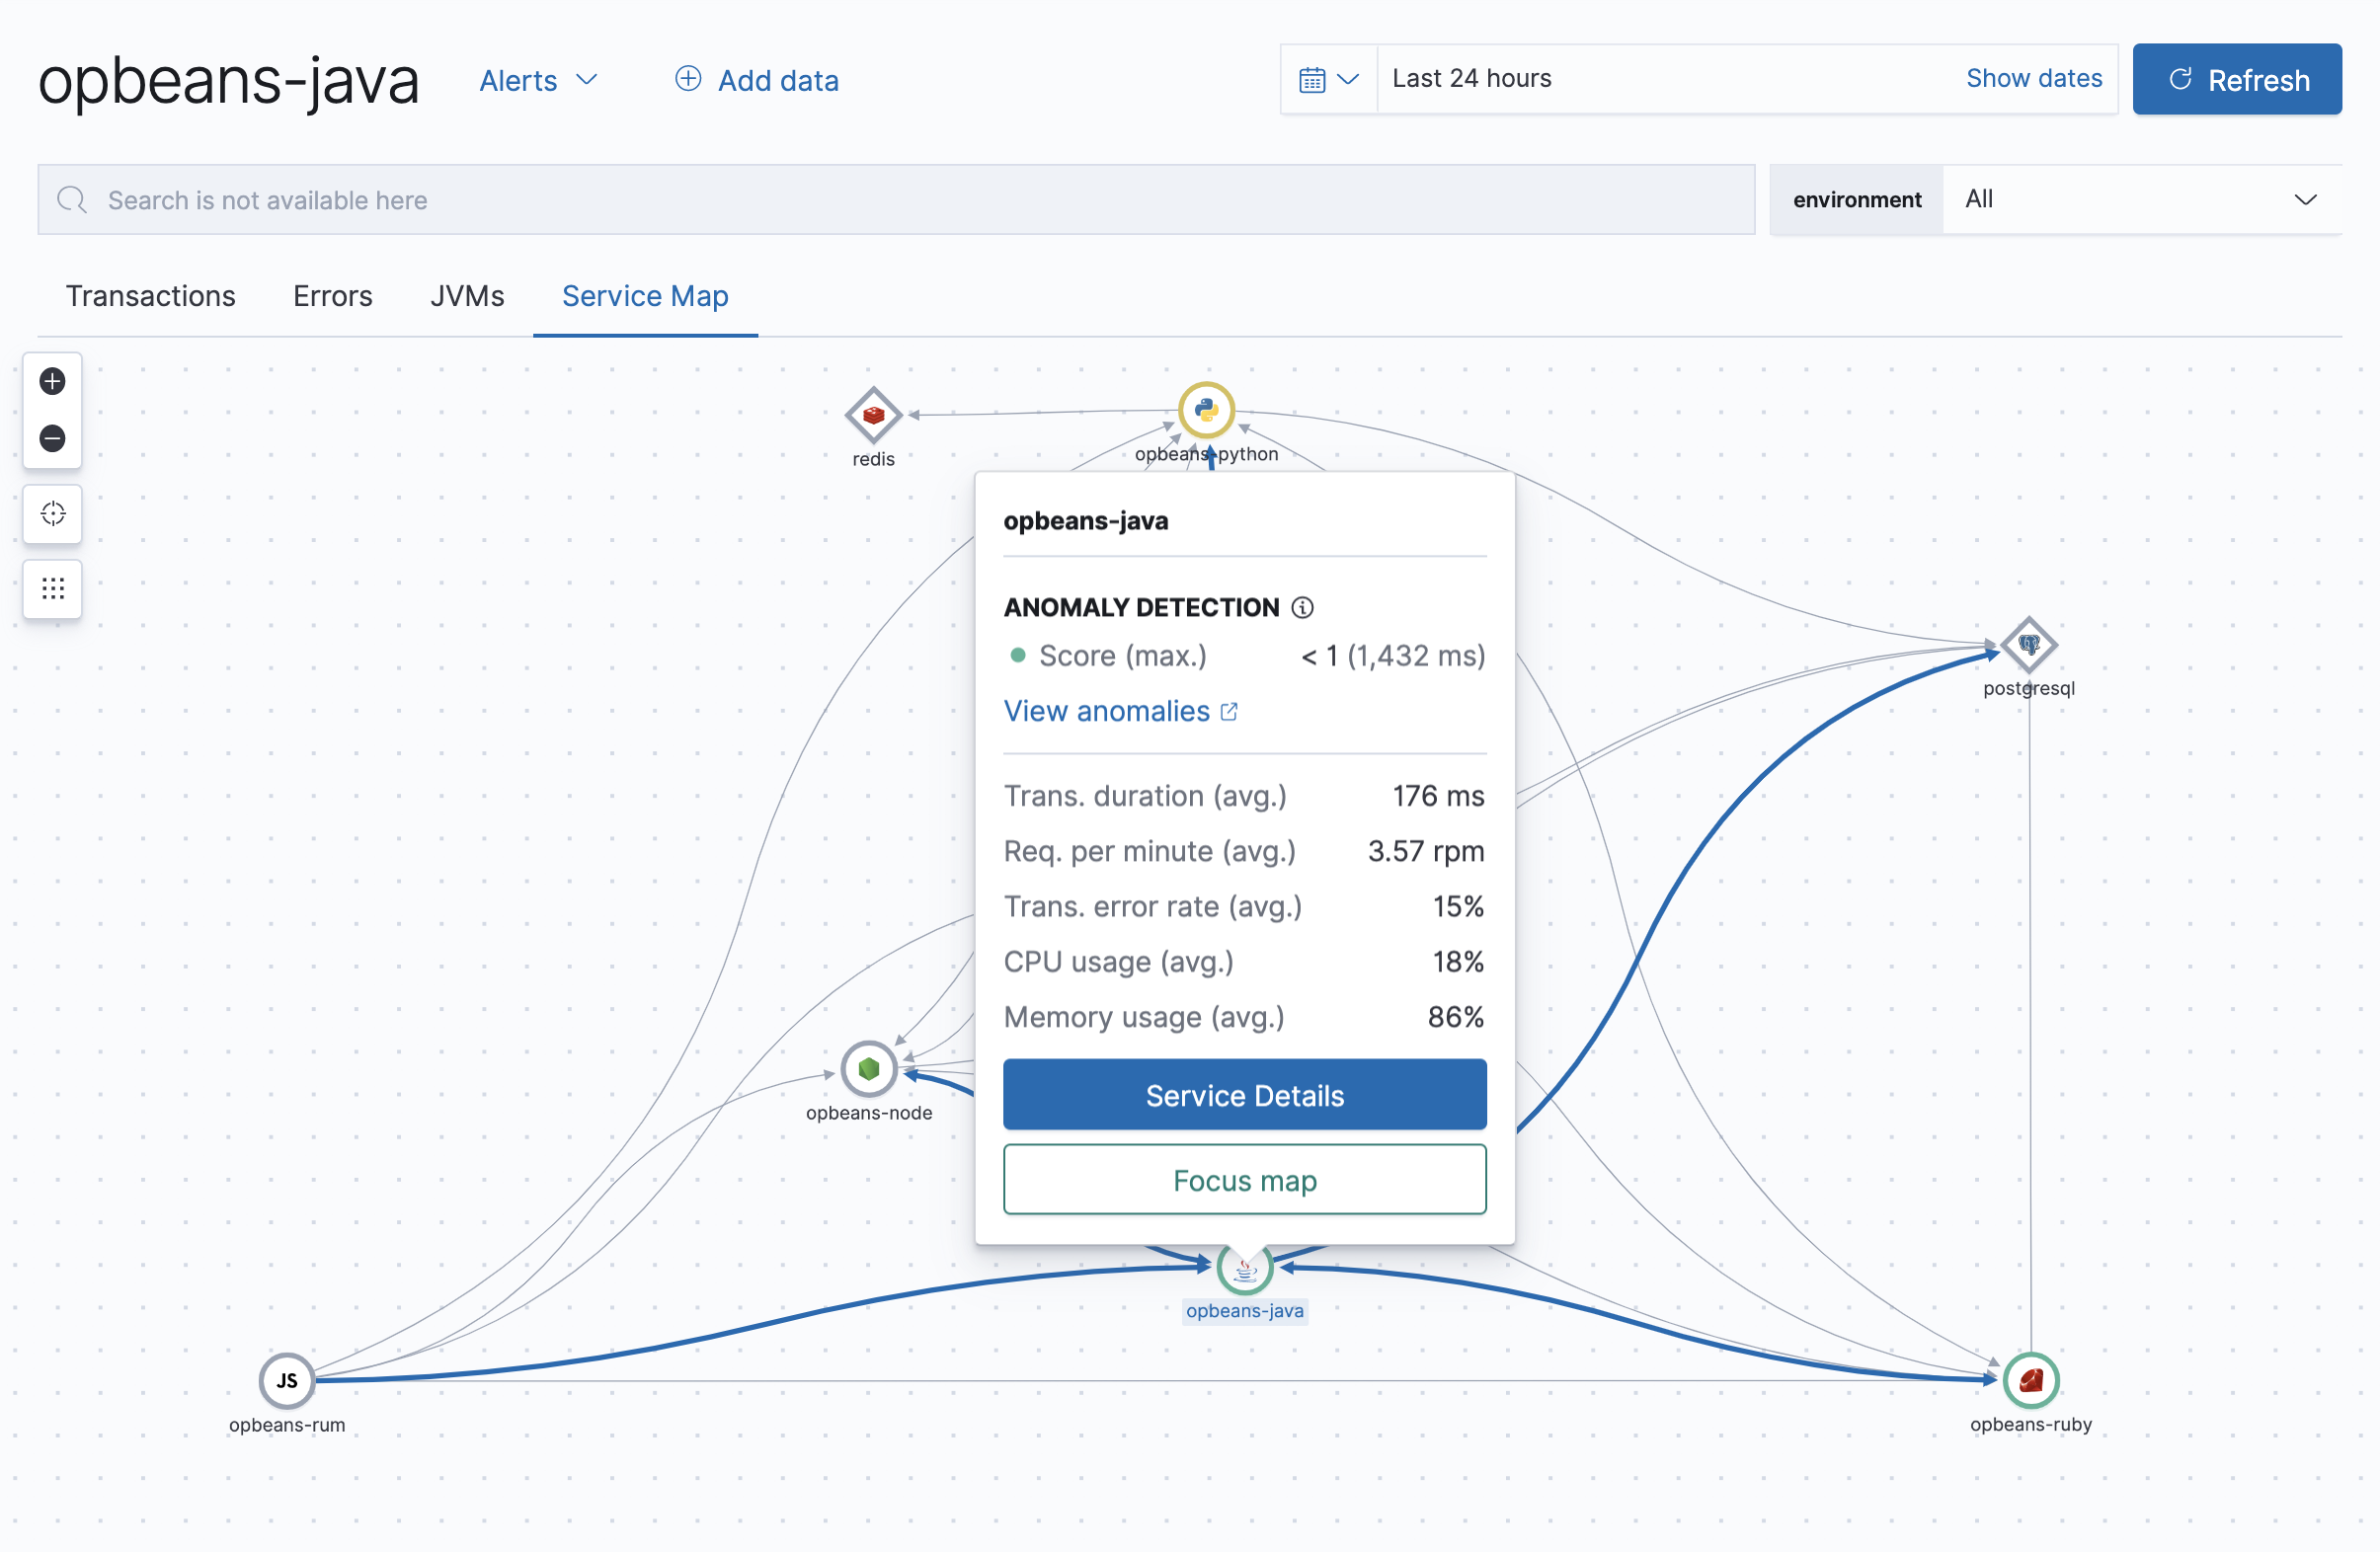
Task: Select the redis node icon
Action: 873,415
